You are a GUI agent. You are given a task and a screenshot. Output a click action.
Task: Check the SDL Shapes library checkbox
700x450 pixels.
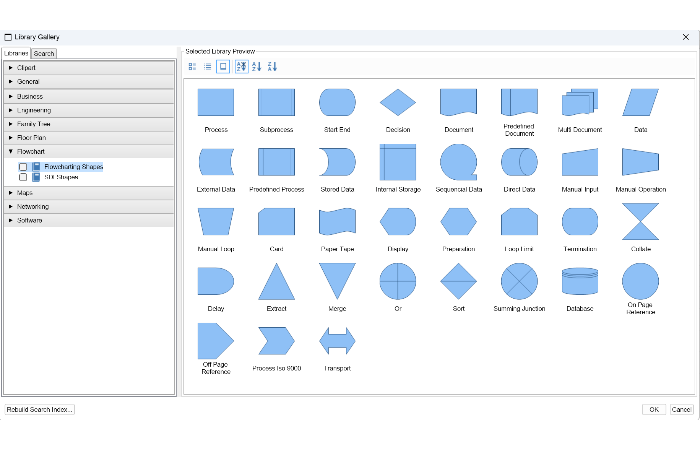coord(23,177)
